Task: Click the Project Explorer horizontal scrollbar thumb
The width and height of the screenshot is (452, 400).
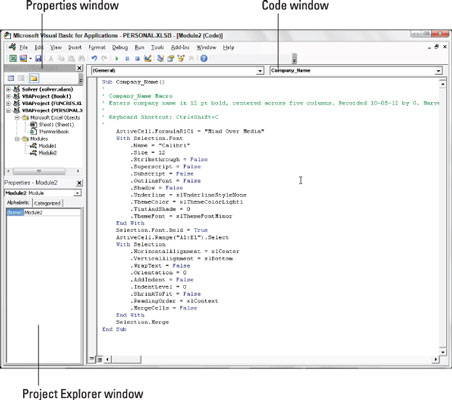Action: (39, 171)
